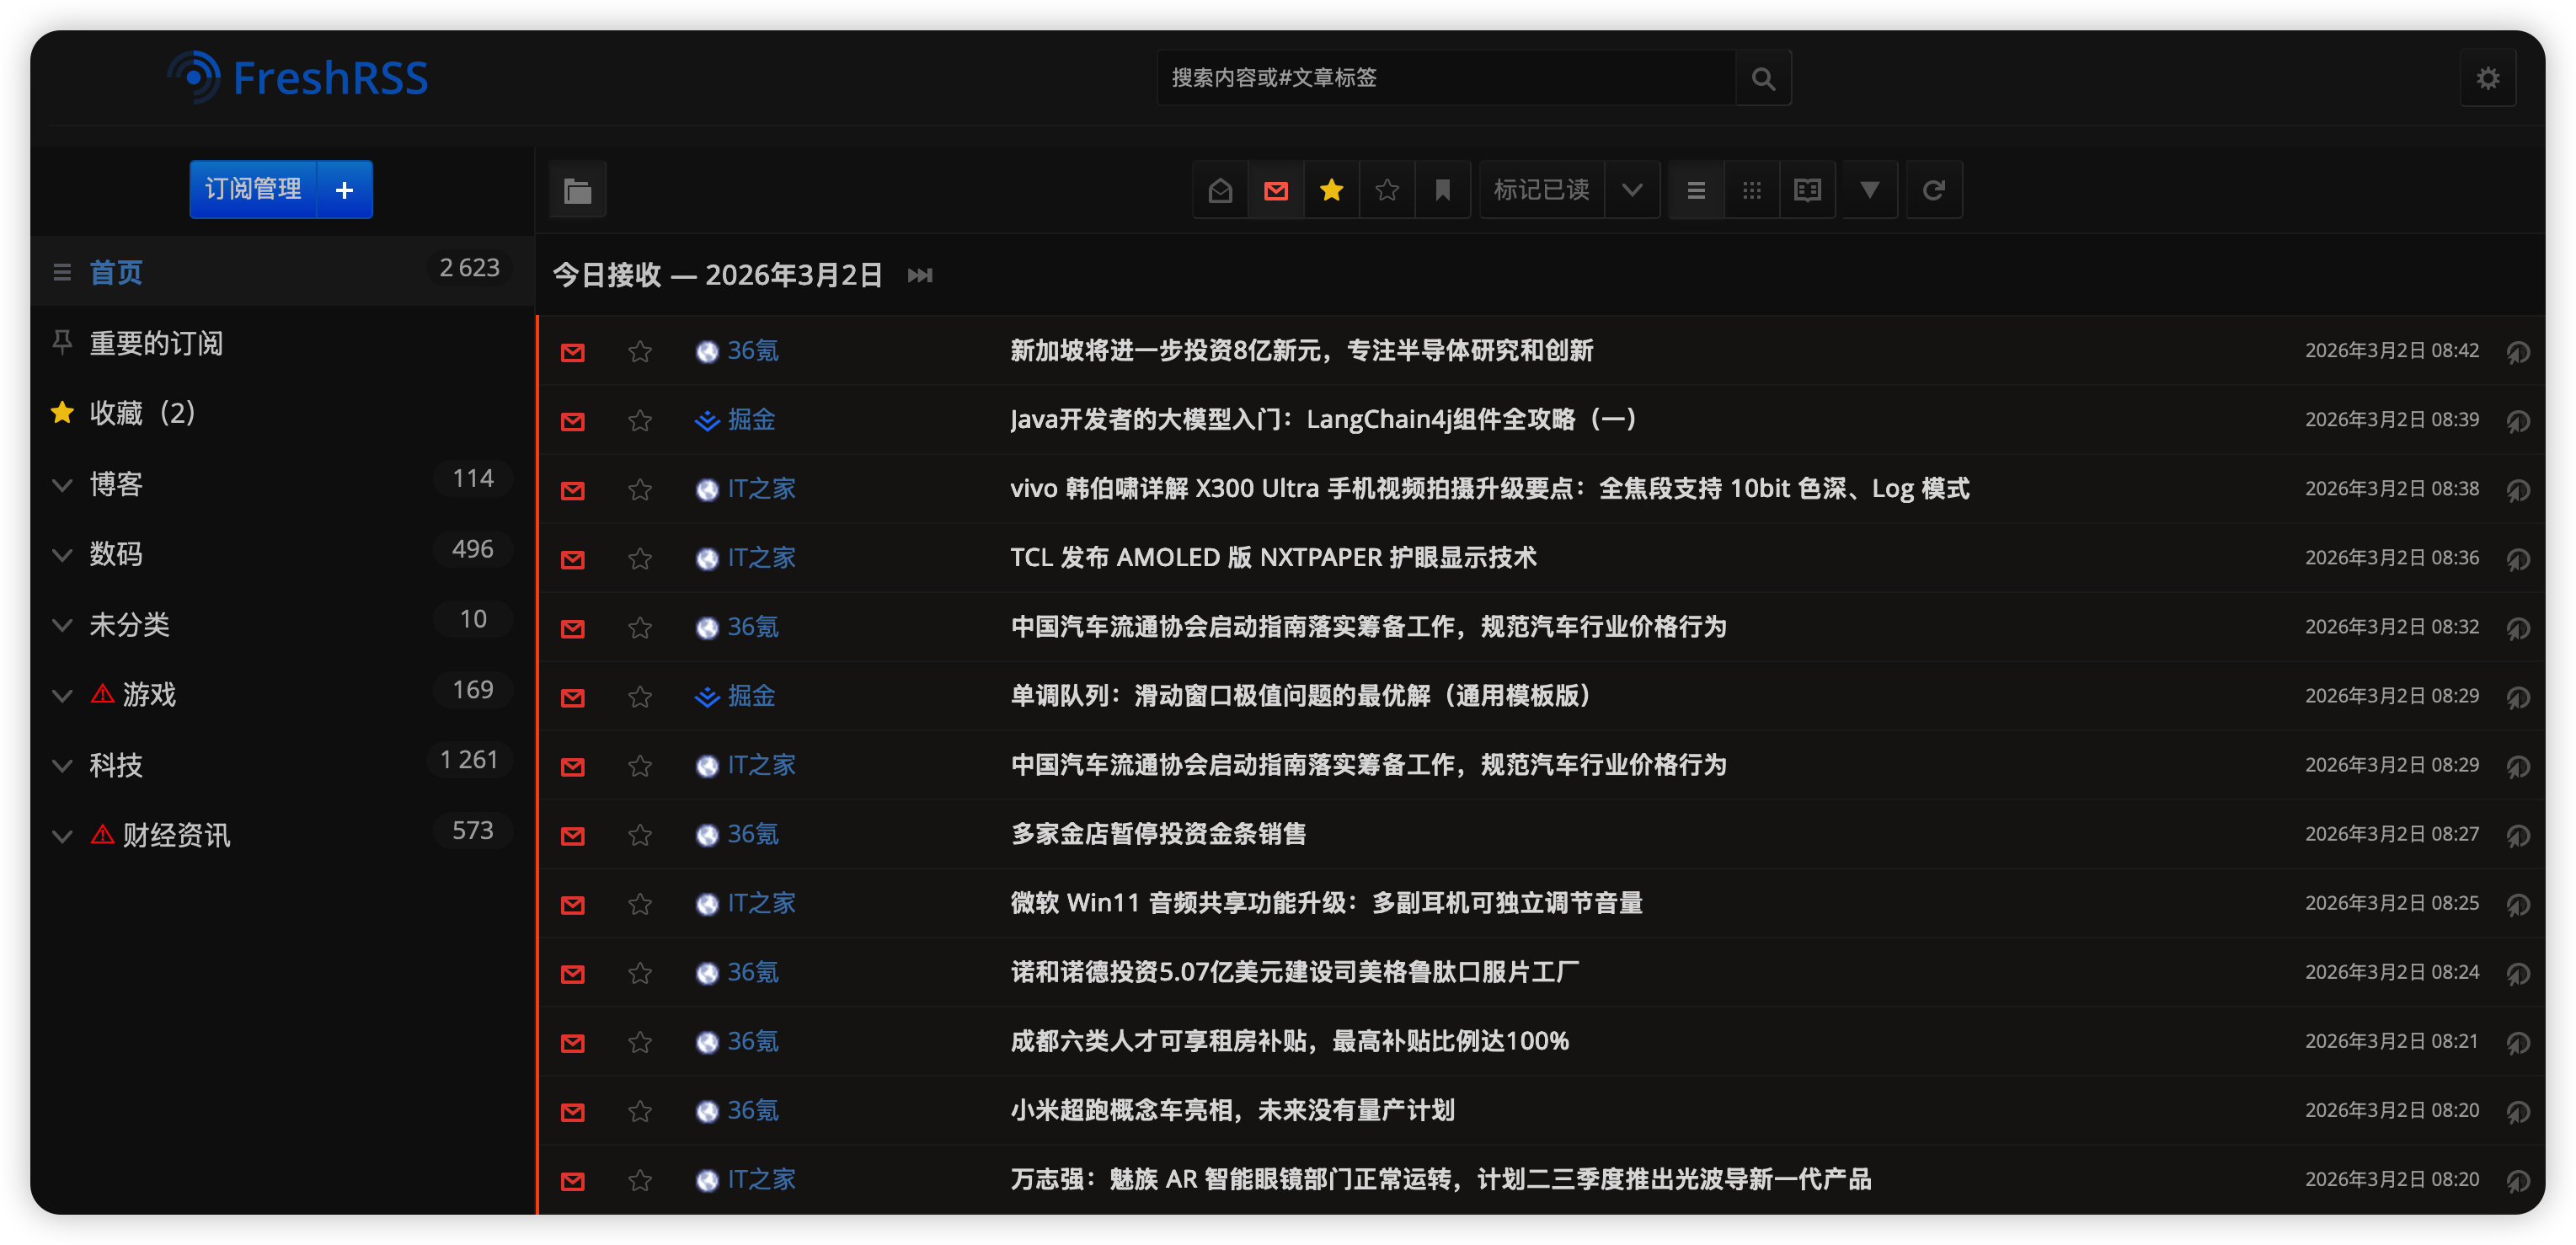The height and width of the screenshot is (1245, 2576).
Task: Expand the 博客 category
Action: pos(62,485)
